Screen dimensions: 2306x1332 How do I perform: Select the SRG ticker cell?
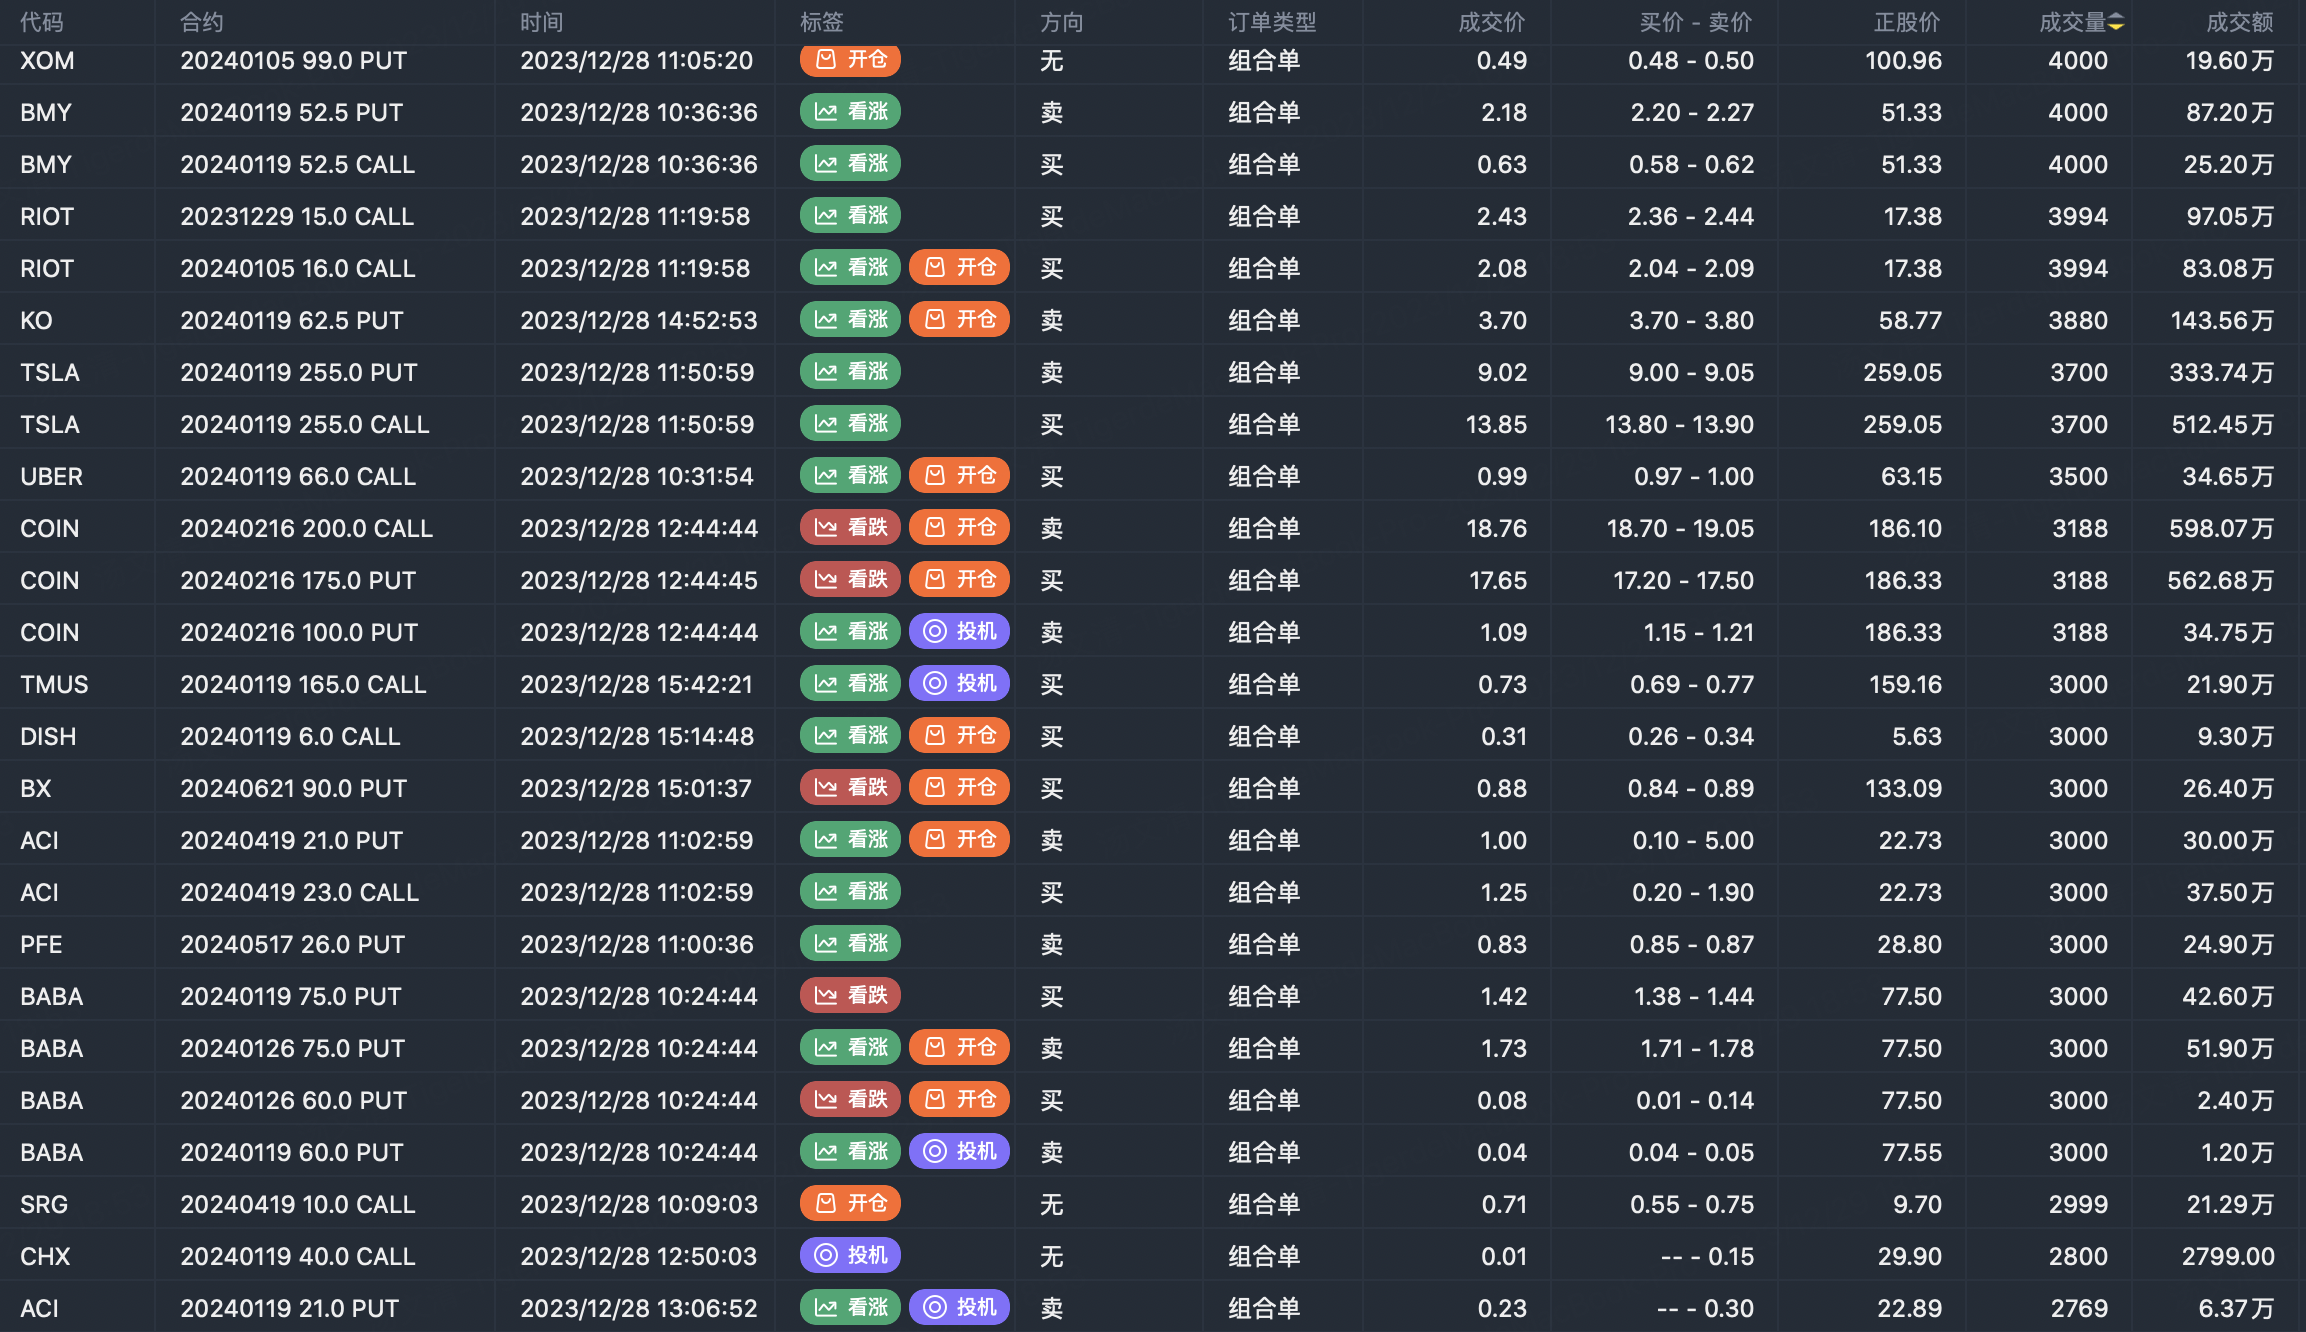click(x=44, y=1204)
